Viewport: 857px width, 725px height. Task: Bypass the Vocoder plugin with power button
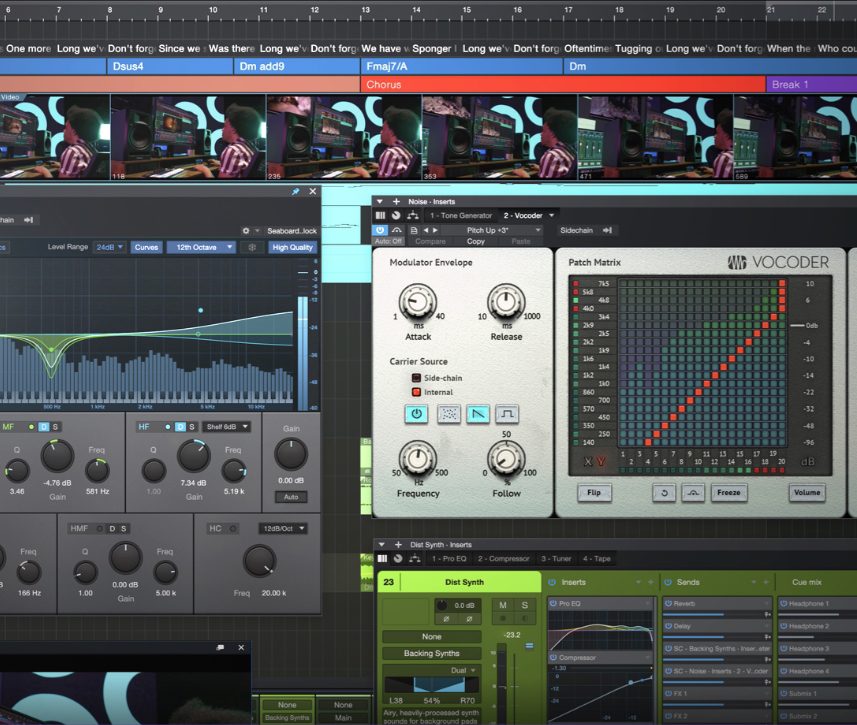(380, 230)
